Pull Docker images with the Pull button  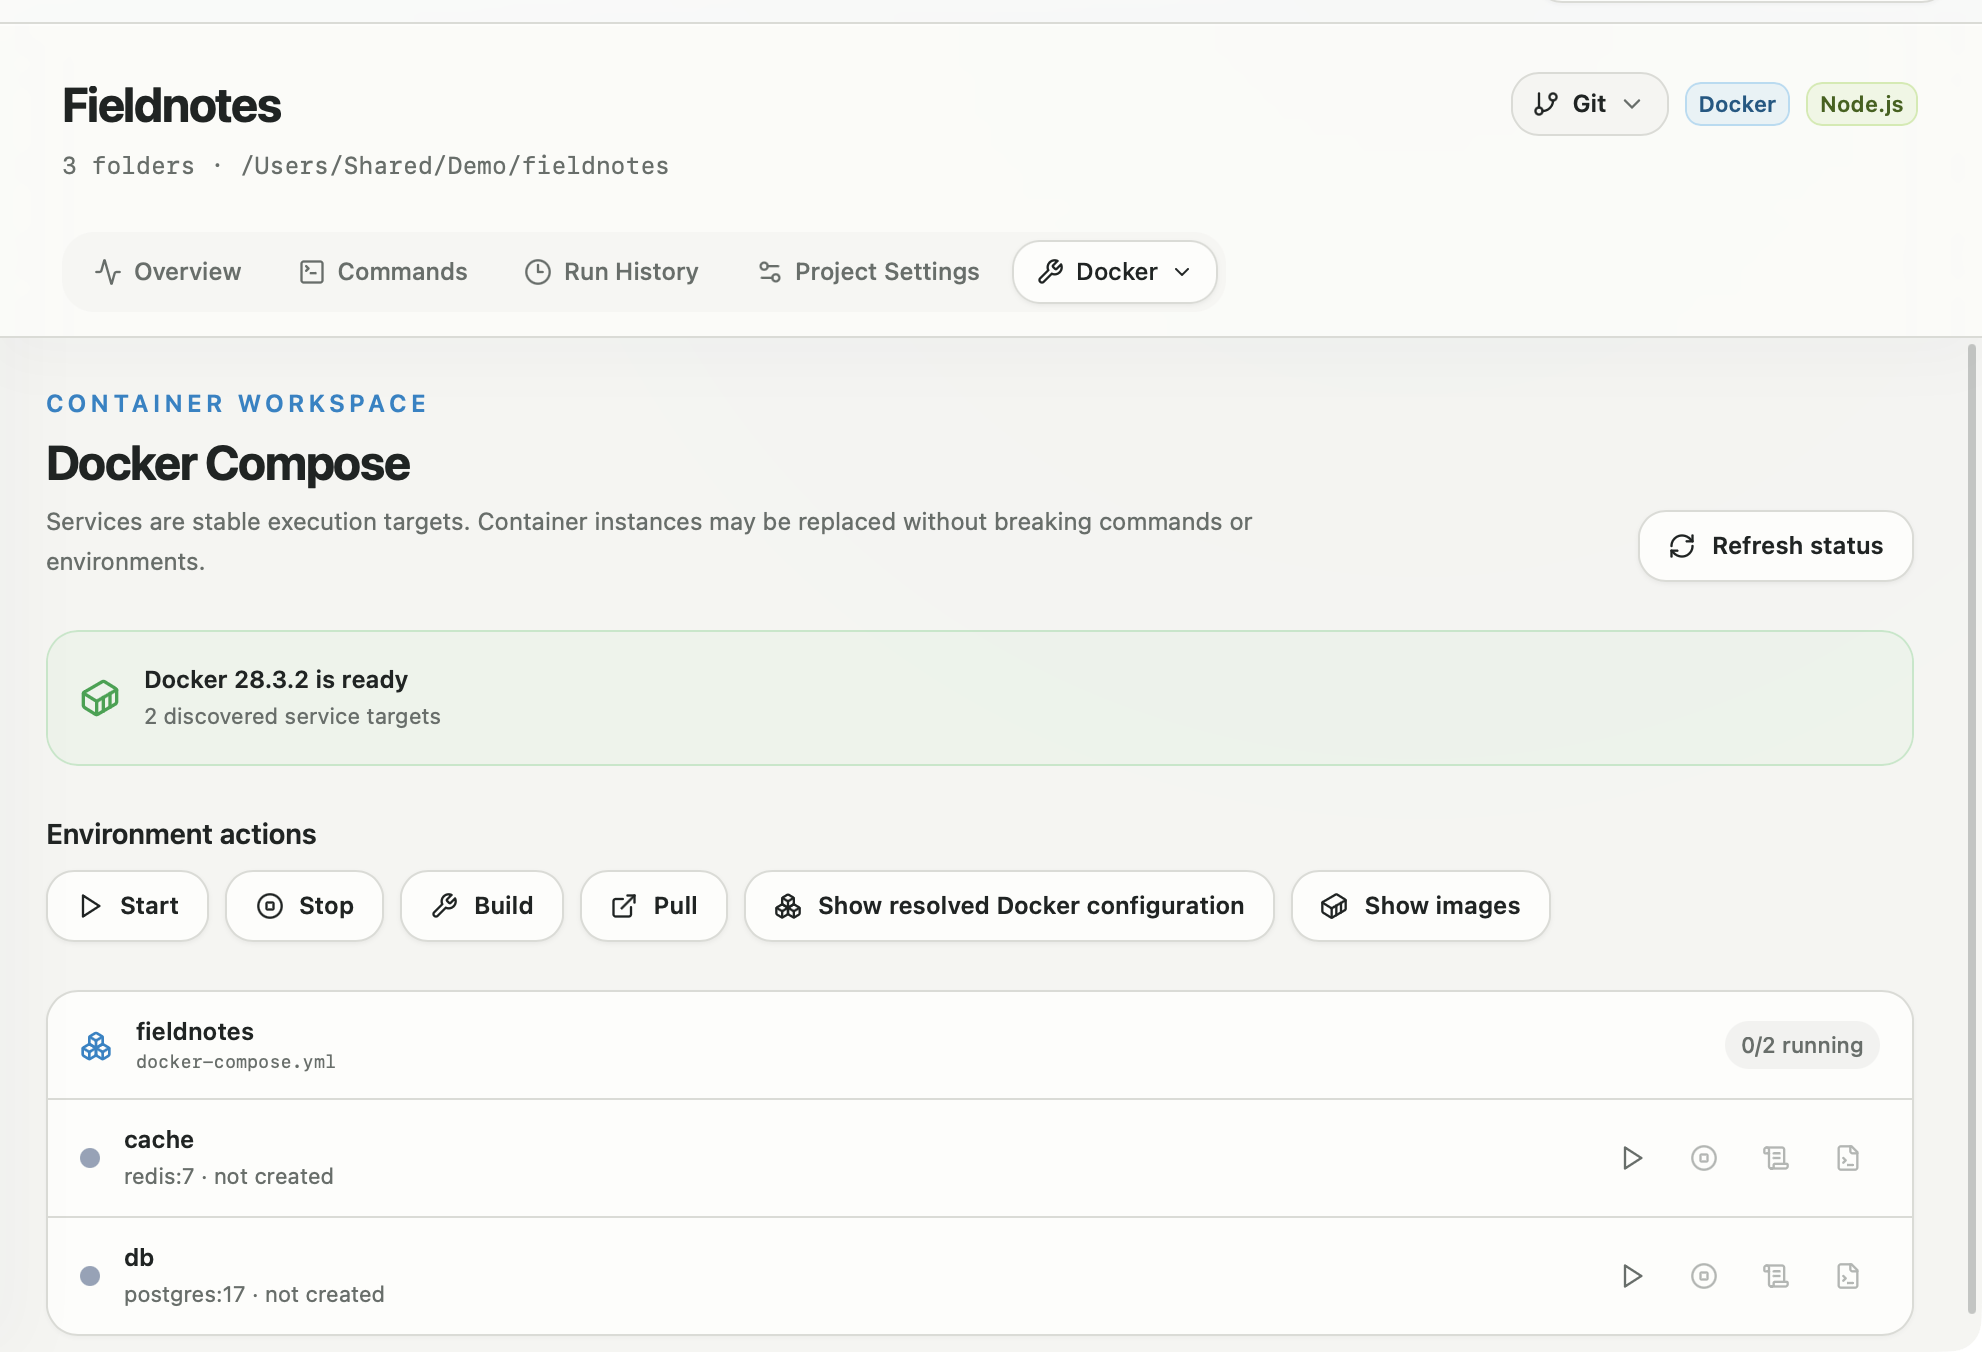click(x=654, y=906)
